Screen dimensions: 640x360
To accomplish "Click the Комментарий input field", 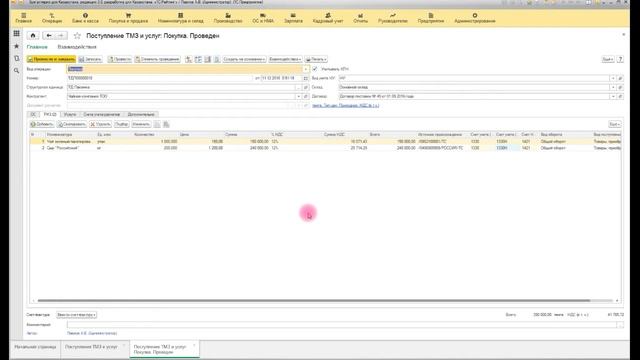I will click(x=342, y=324).
